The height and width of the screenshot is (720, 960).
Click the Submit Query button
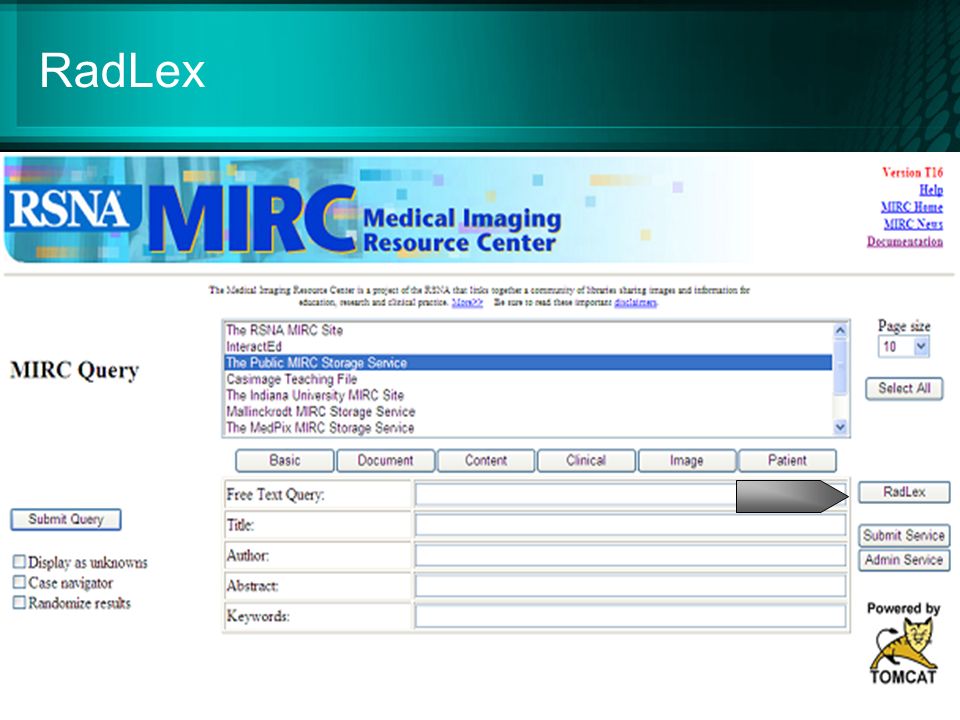66,519
